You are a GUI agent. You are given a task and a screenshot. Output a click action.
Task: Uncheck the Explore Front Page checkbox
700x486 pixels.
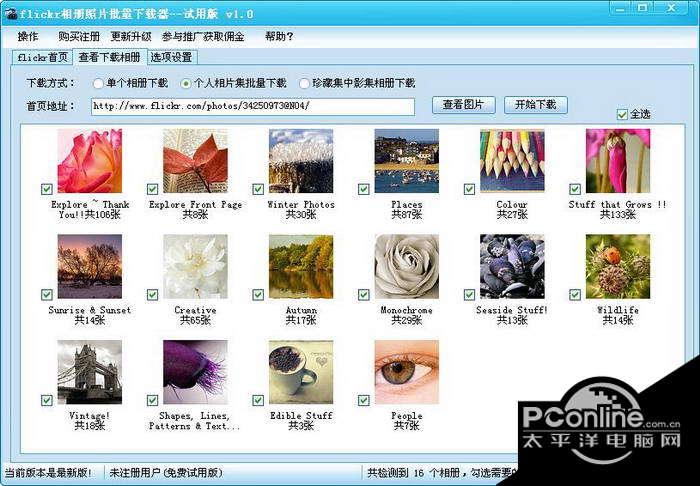(x=152, y=189)
